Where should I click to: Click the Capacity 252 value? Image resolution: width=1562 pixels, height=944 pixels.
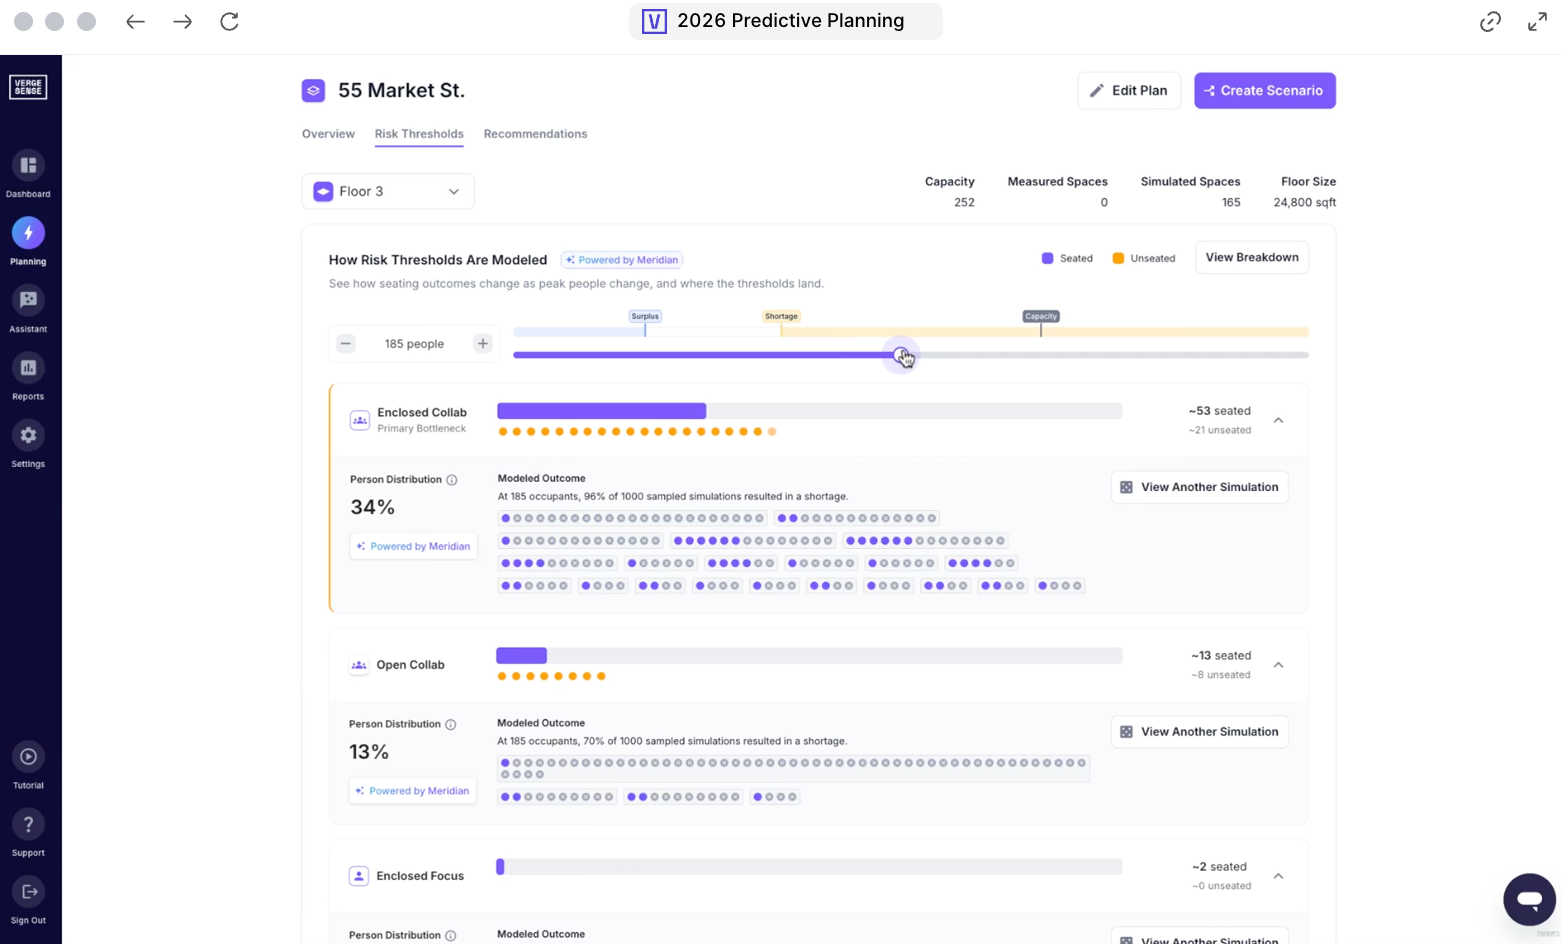point(964,202)
